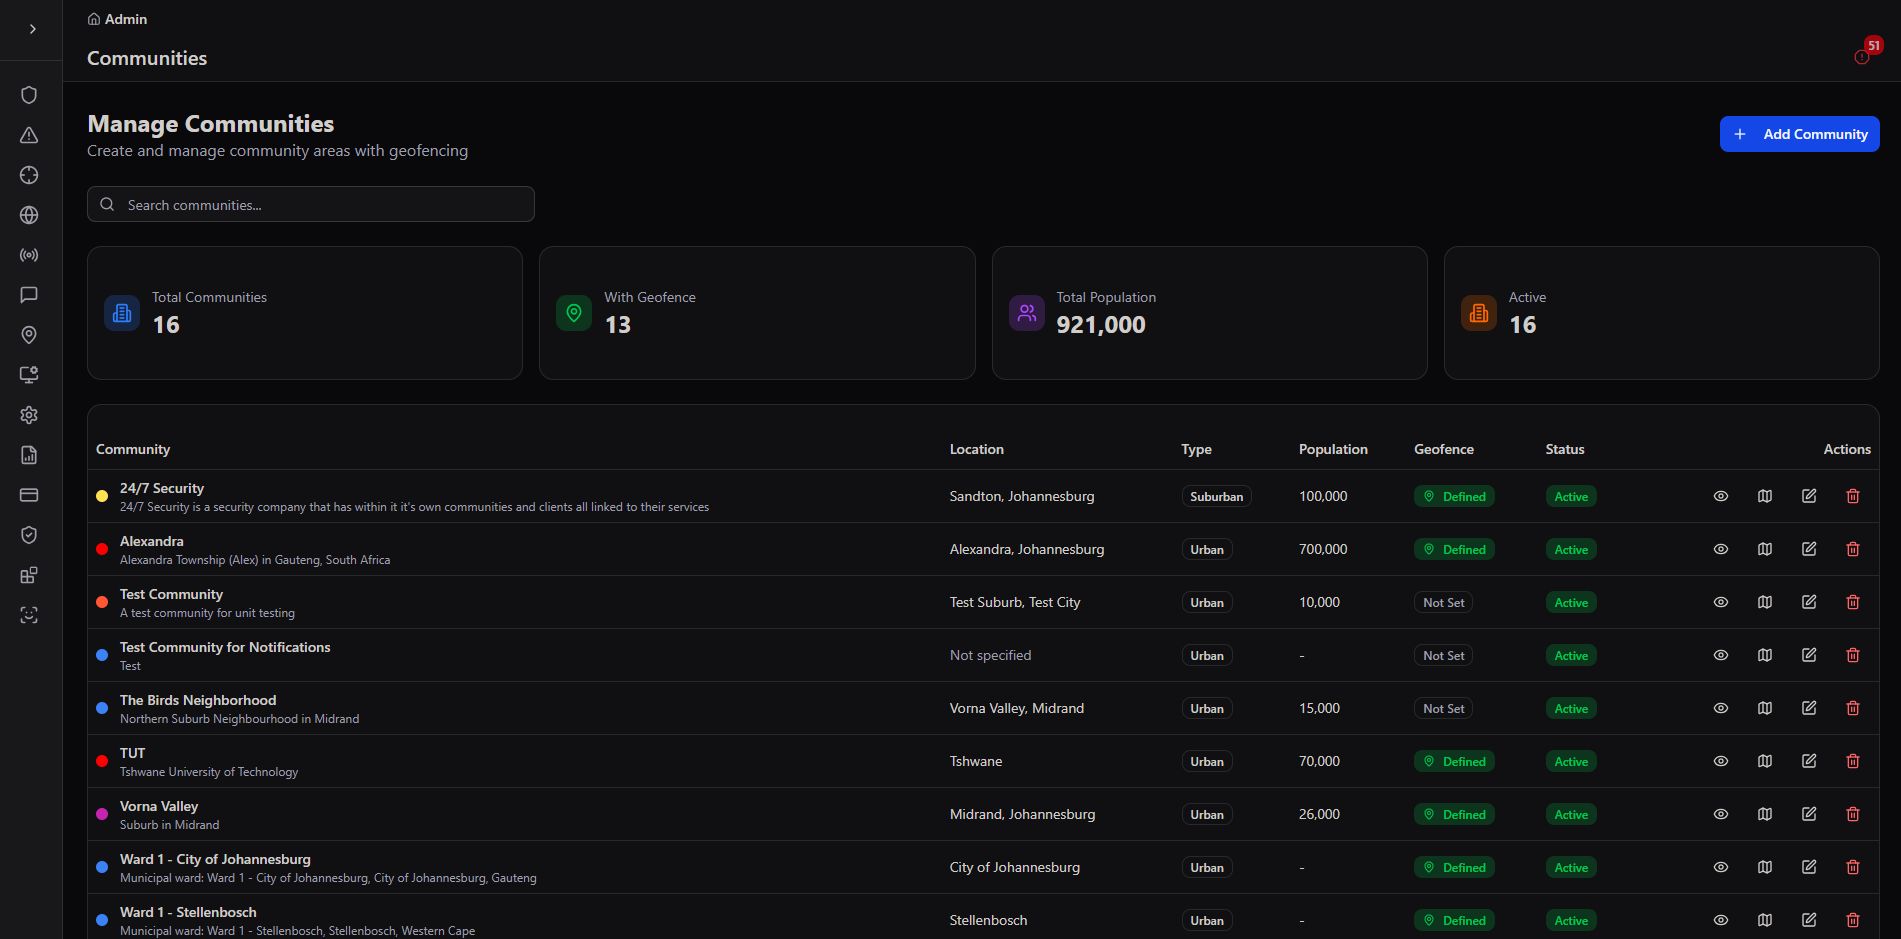Edit Ward 1 - City of Johannesburg

coord(1809,867)
